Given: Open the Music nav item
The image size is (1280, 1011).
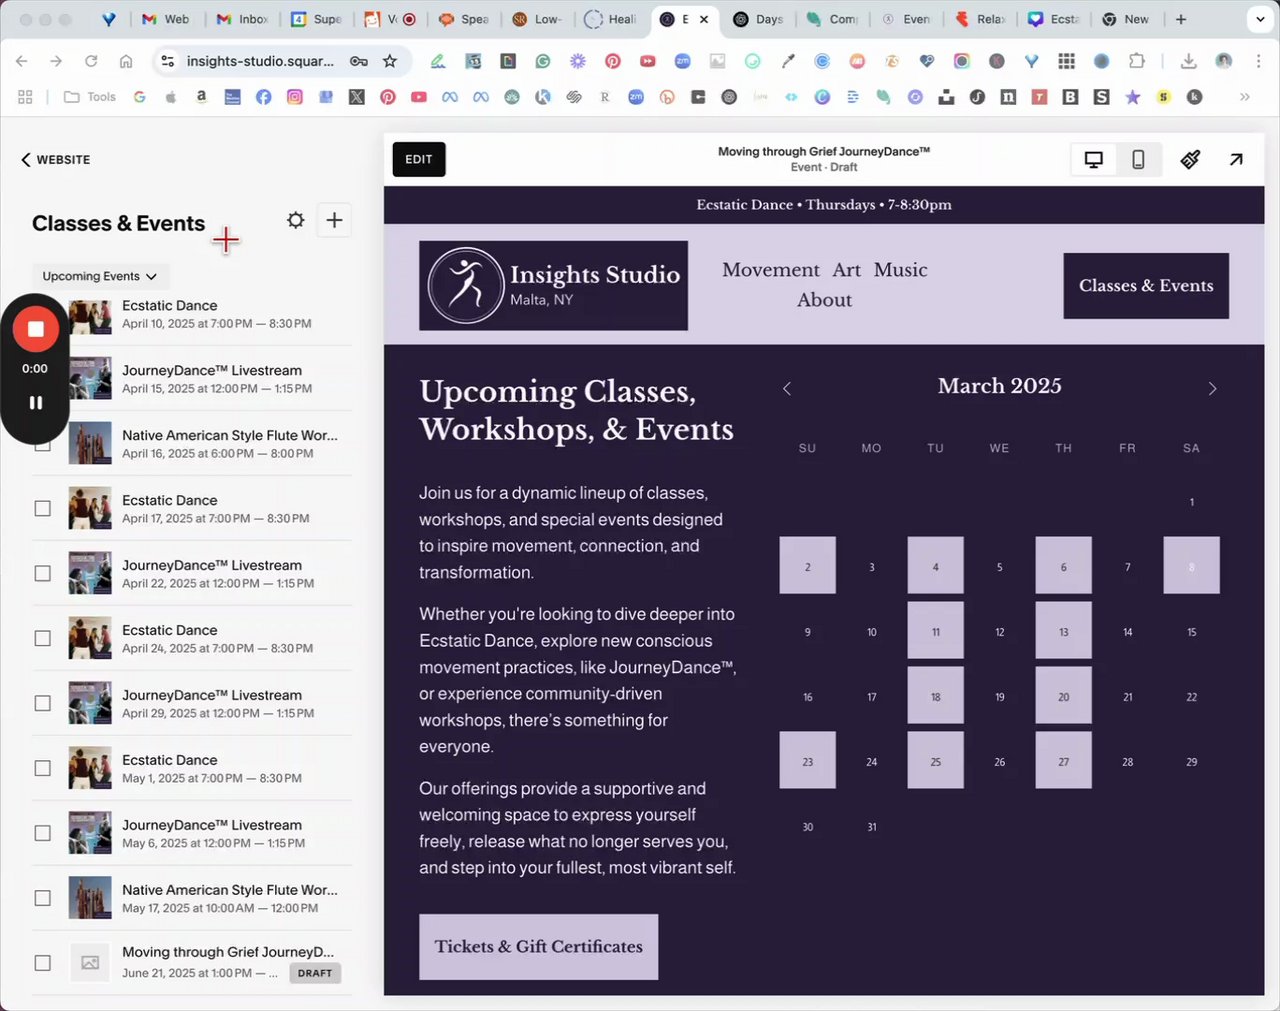Looking at the screenshot, I should tap(900, 270).
